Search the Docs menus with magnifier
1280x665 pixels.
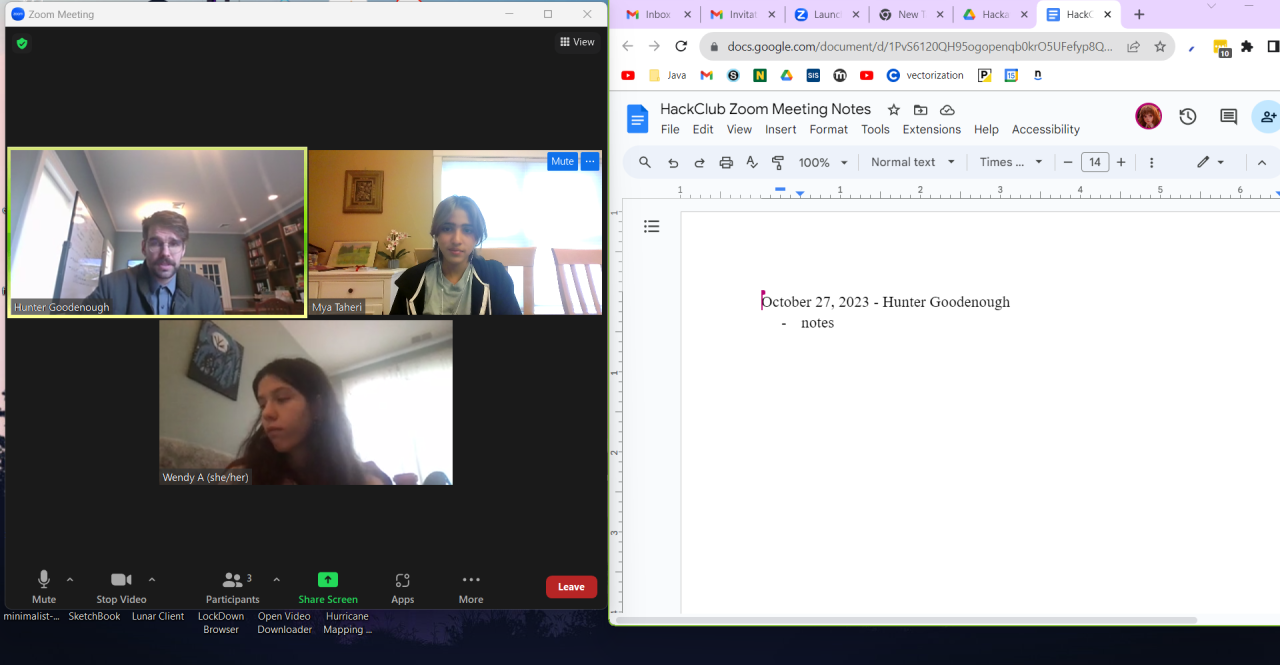[645, 162]
